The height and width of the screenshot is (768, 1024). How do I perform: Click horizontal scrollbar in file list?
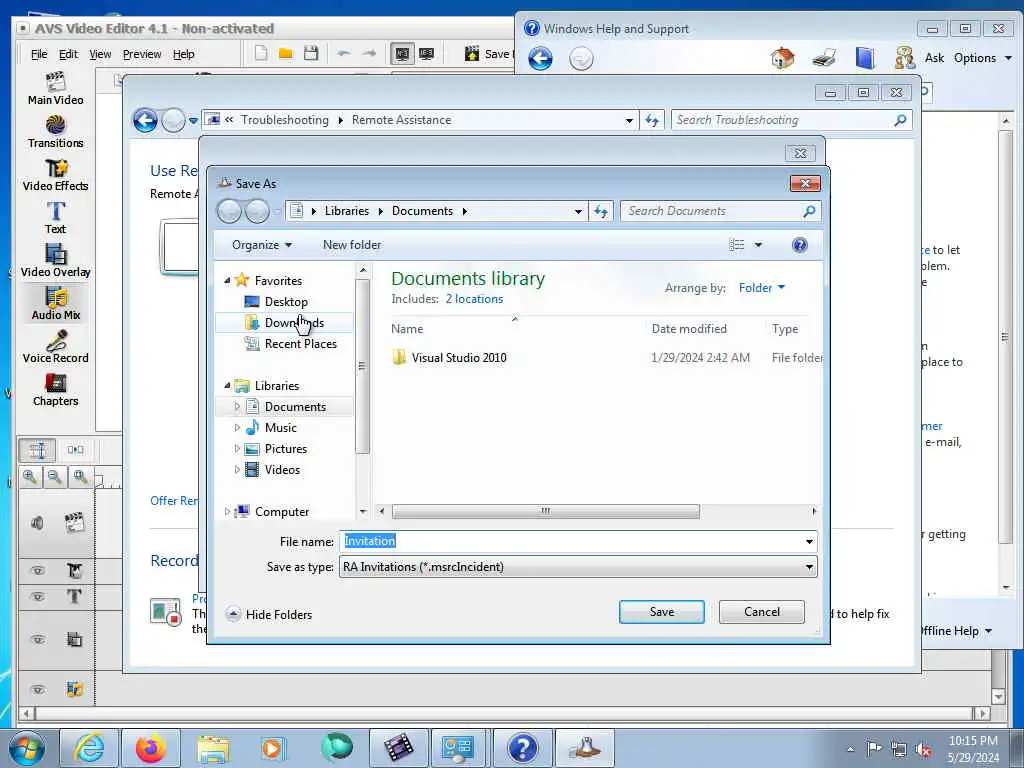[545, 511]
